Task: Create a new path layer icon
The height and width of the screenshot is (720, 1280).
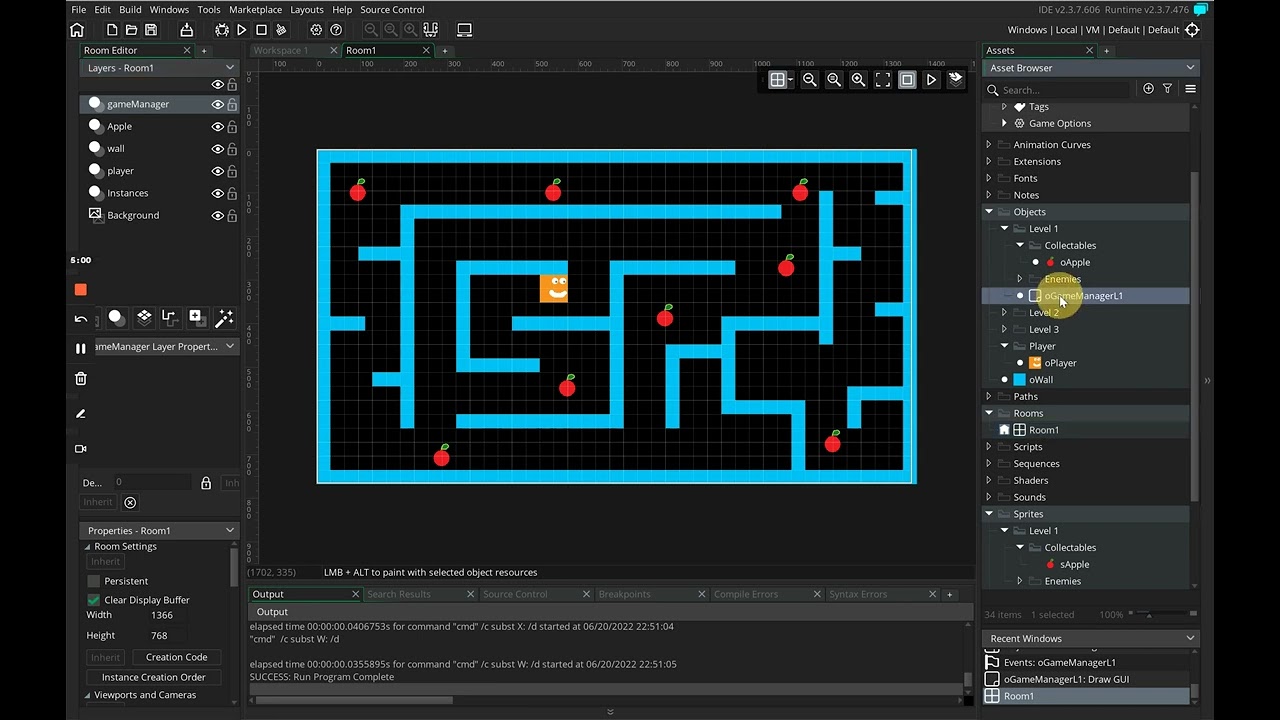Action: [x=169, y=318]
